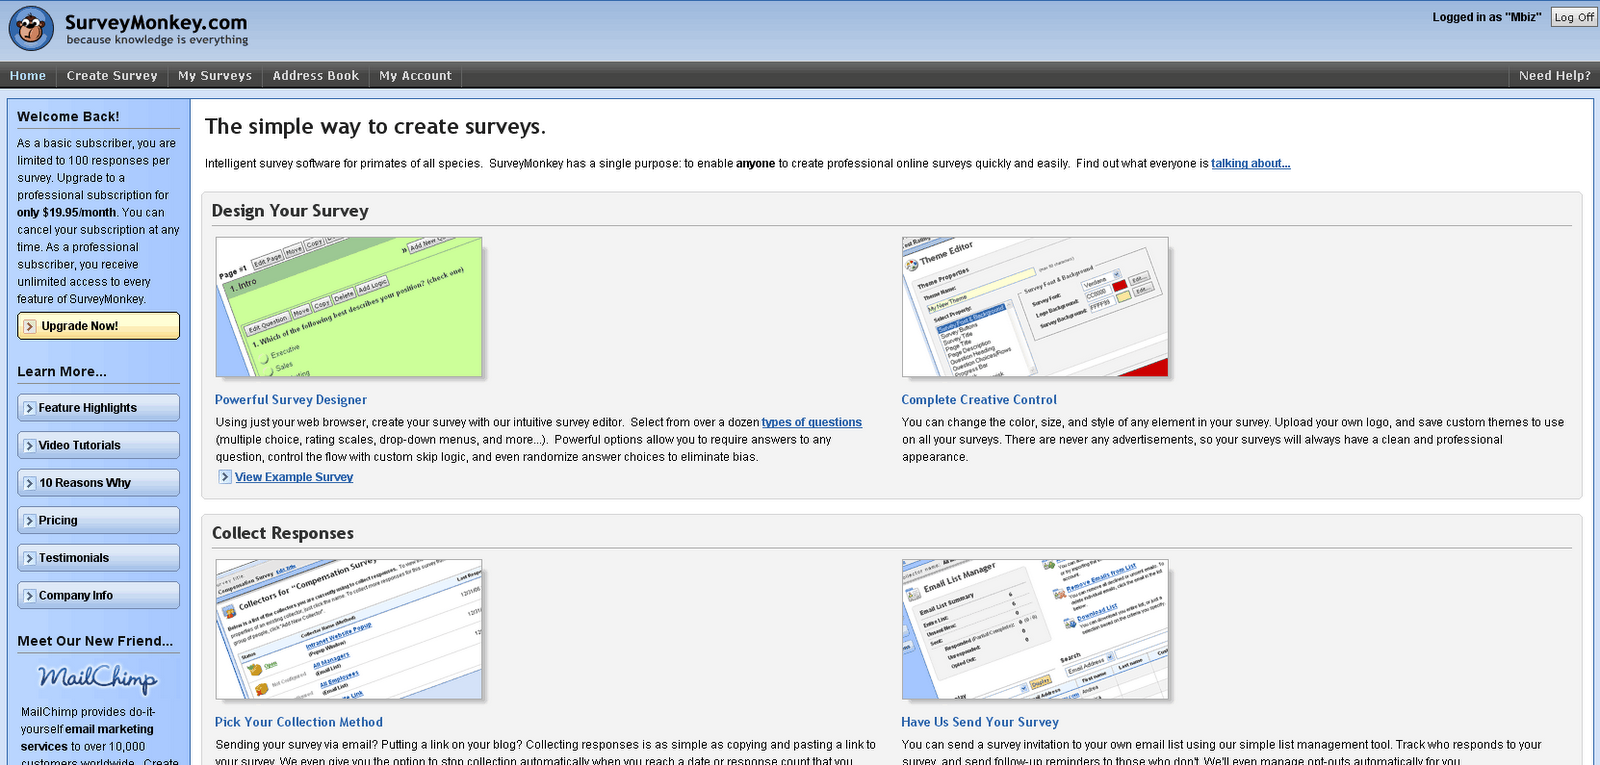
Task: Click arrow icon beside Feature Highlights
Action: click(x=28, y=408)
